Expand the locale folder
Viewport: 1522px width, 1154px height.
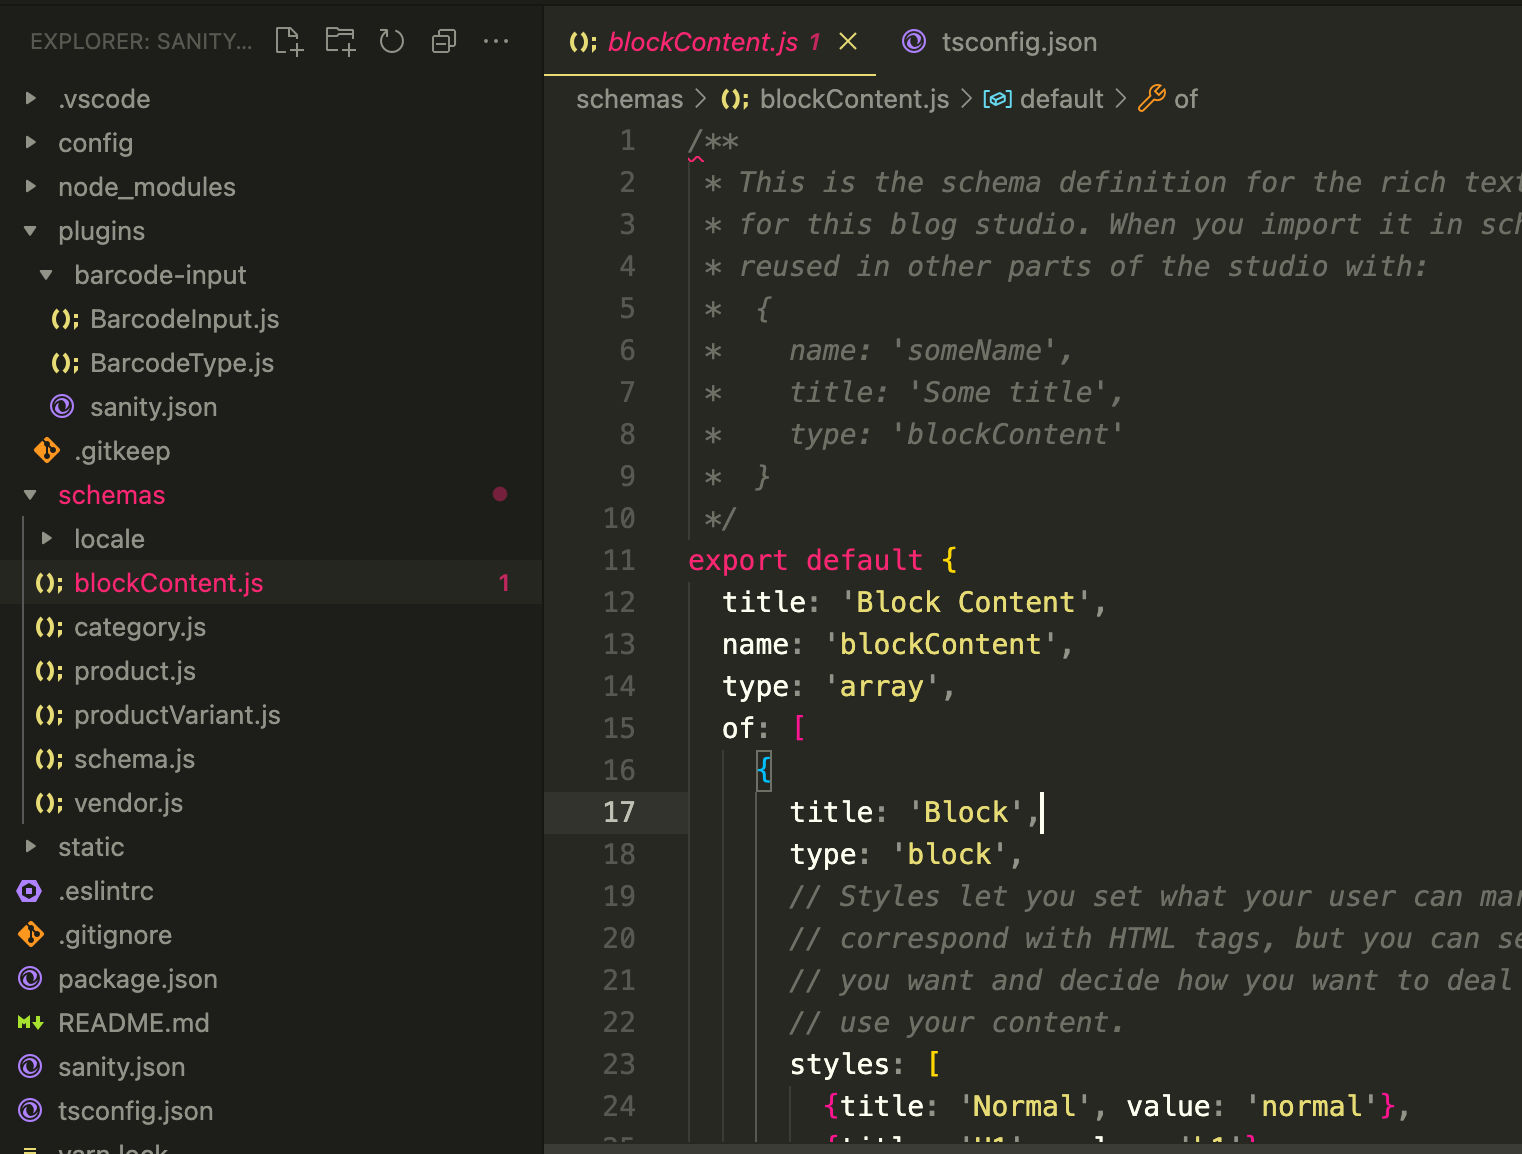(272, 539)
